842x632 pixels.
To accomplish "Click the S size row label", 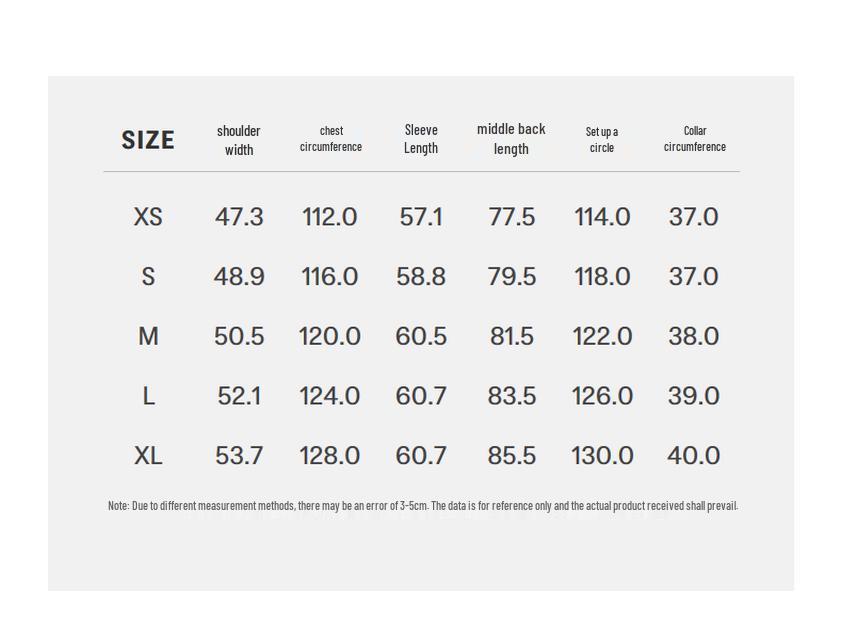I will [148, 277].
